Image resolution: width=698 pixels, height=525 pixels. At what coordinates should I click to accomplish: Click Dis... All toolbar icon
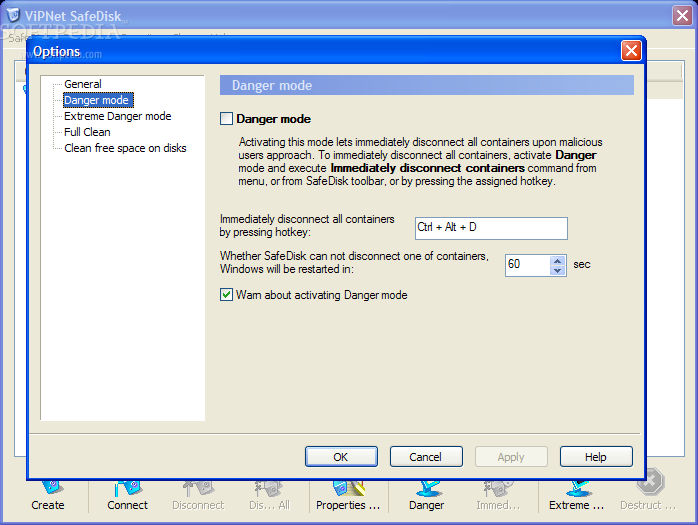tap(269, 495)
